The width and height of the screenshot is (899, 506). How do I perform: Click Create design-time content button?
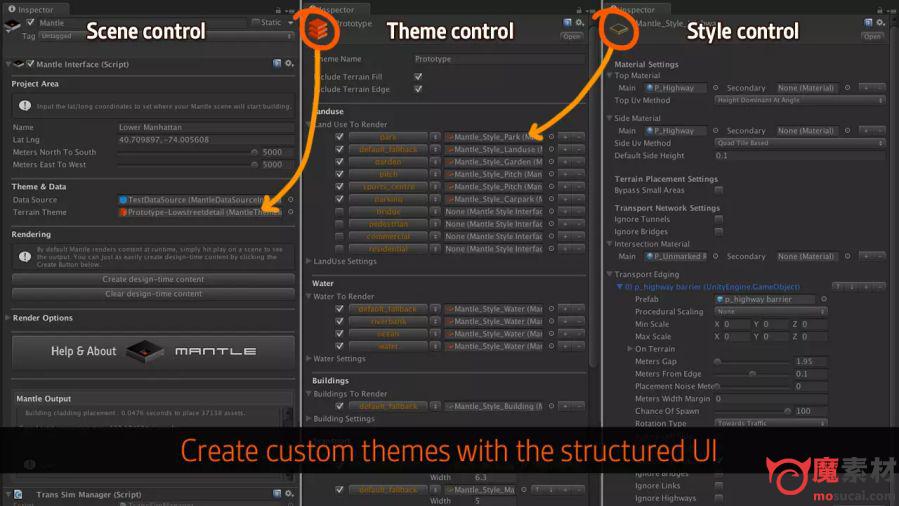(x=153, y=279)
